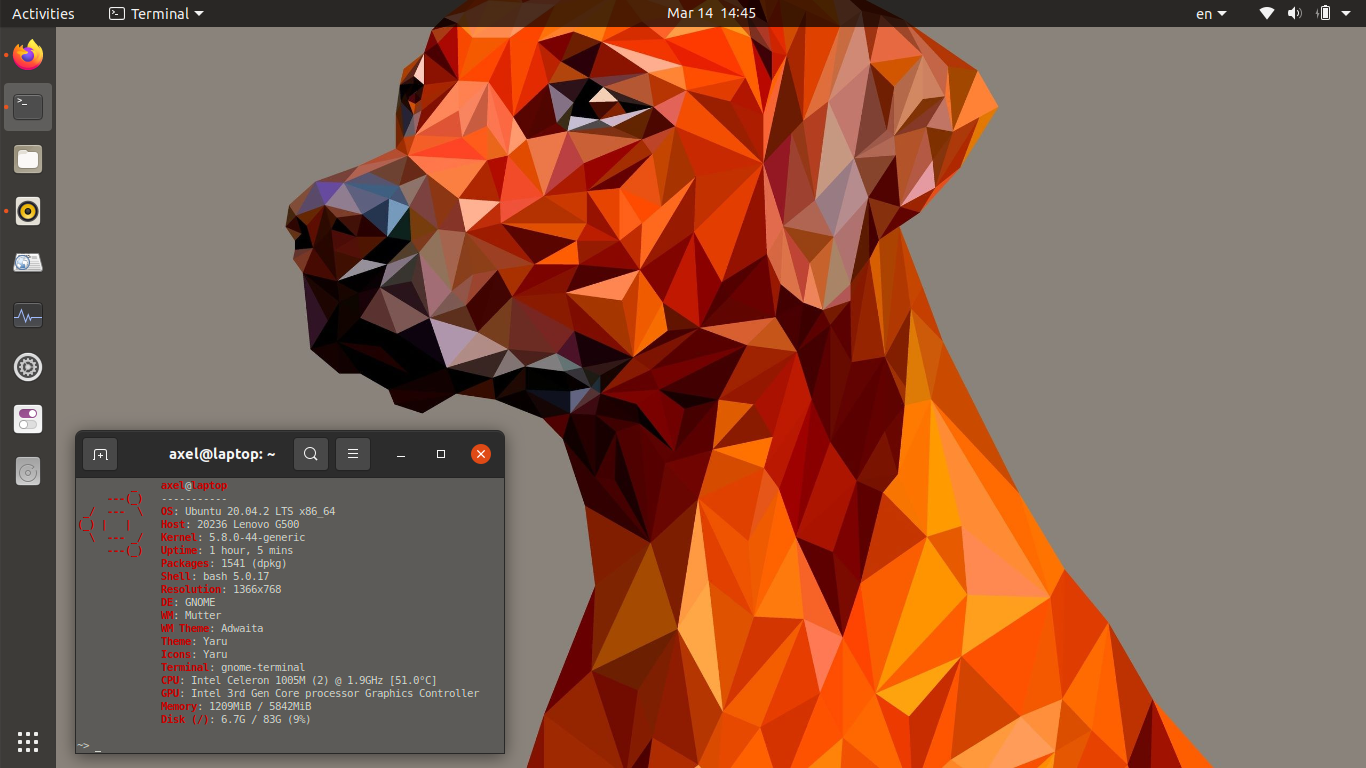This screenshot has height=768, width=1366.
Task: Show Applications grid at the dock bottom
Action: coord(28,741)
